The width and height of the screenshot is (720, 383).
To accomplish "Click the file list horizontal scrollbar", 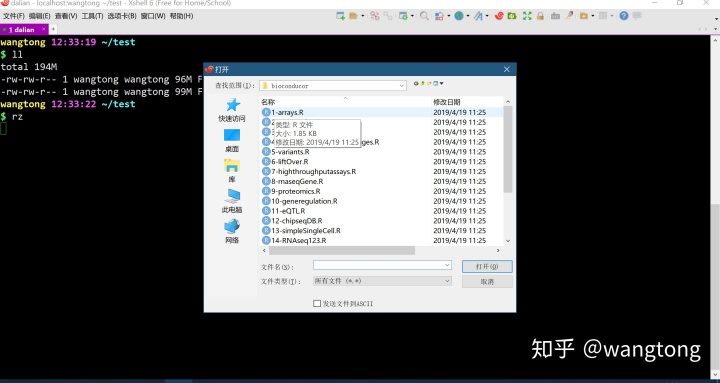I will [342, 250].
